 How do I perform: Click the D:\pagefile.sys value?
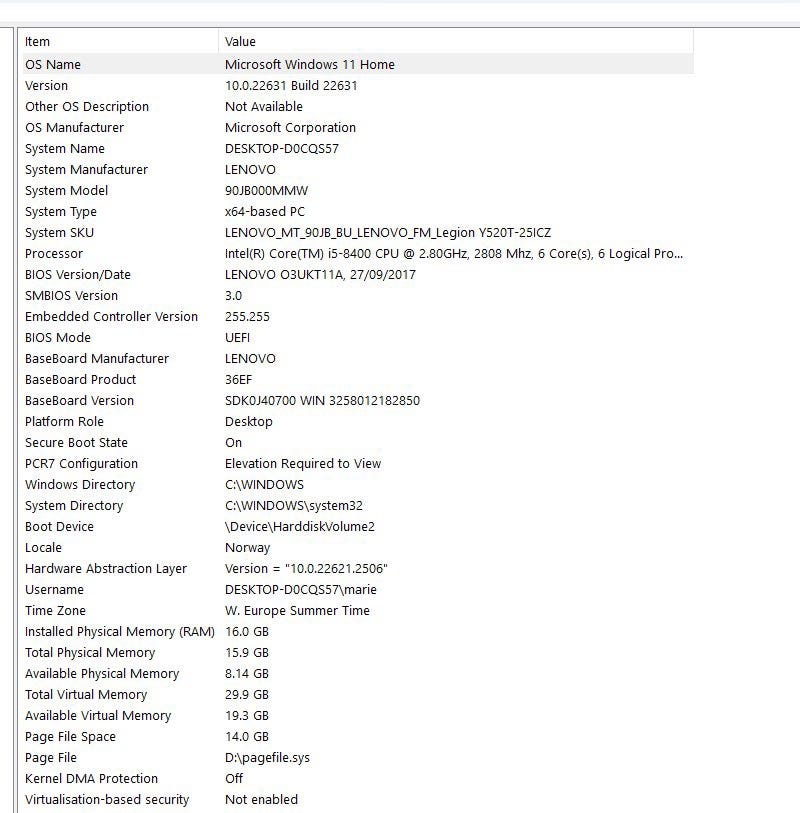click(x=267, y=758)
